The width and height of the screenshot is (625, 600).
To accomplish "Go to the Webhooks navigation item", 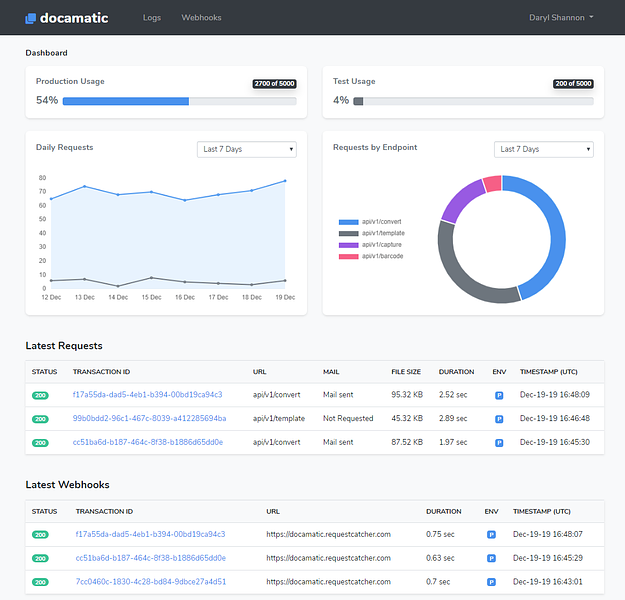I will (x=201, y=18).
